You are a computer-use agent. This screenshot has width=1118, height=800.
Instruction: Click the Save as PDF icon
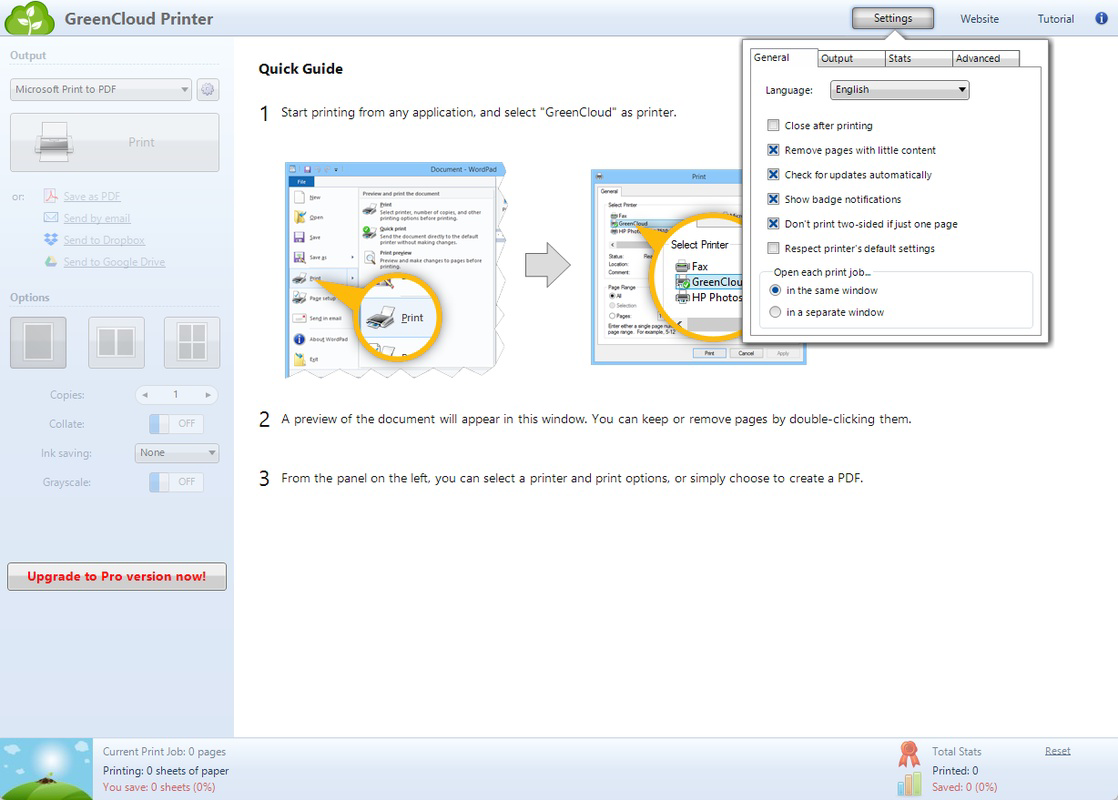click(x=51, y=196)
